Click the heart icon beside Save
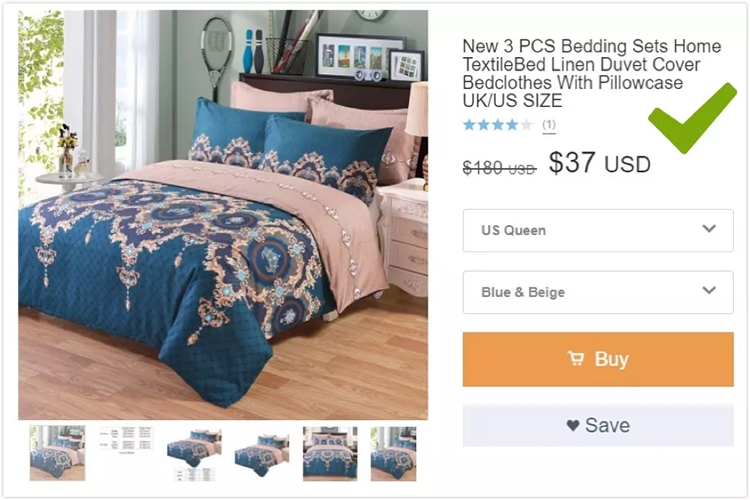The width and height of the screenshot is (750, 500). coord(573,425)
